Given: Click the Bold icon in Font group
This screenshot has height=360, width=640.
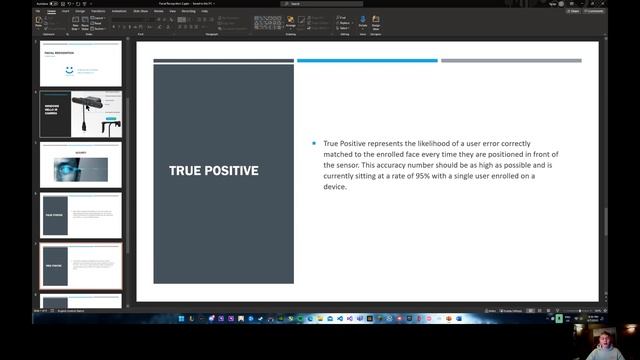Looking at the screenshot, I should 113,27.
